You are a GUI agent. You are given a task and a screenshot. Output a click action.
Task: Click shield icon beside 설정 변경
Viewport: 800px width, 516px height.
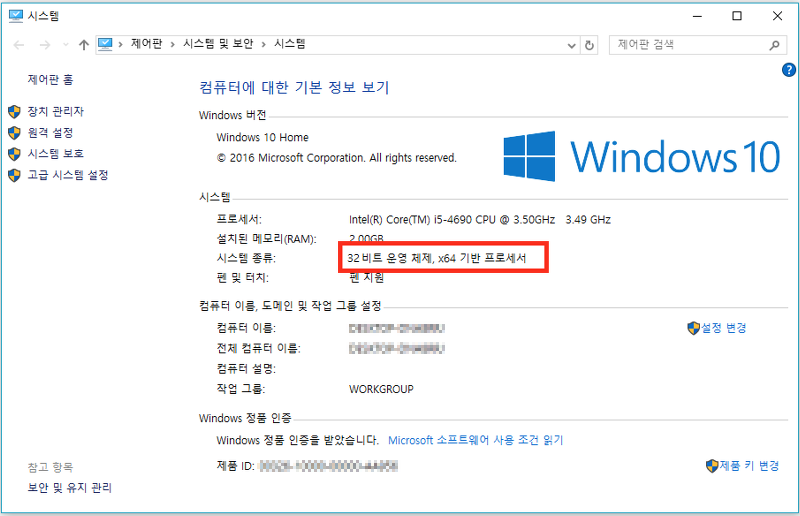click(693, 328)
